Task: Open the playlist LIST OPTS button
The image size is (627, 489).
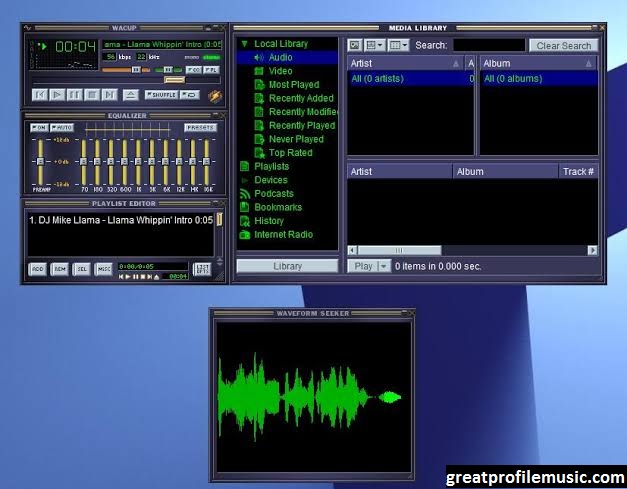Action: [202, 269]
